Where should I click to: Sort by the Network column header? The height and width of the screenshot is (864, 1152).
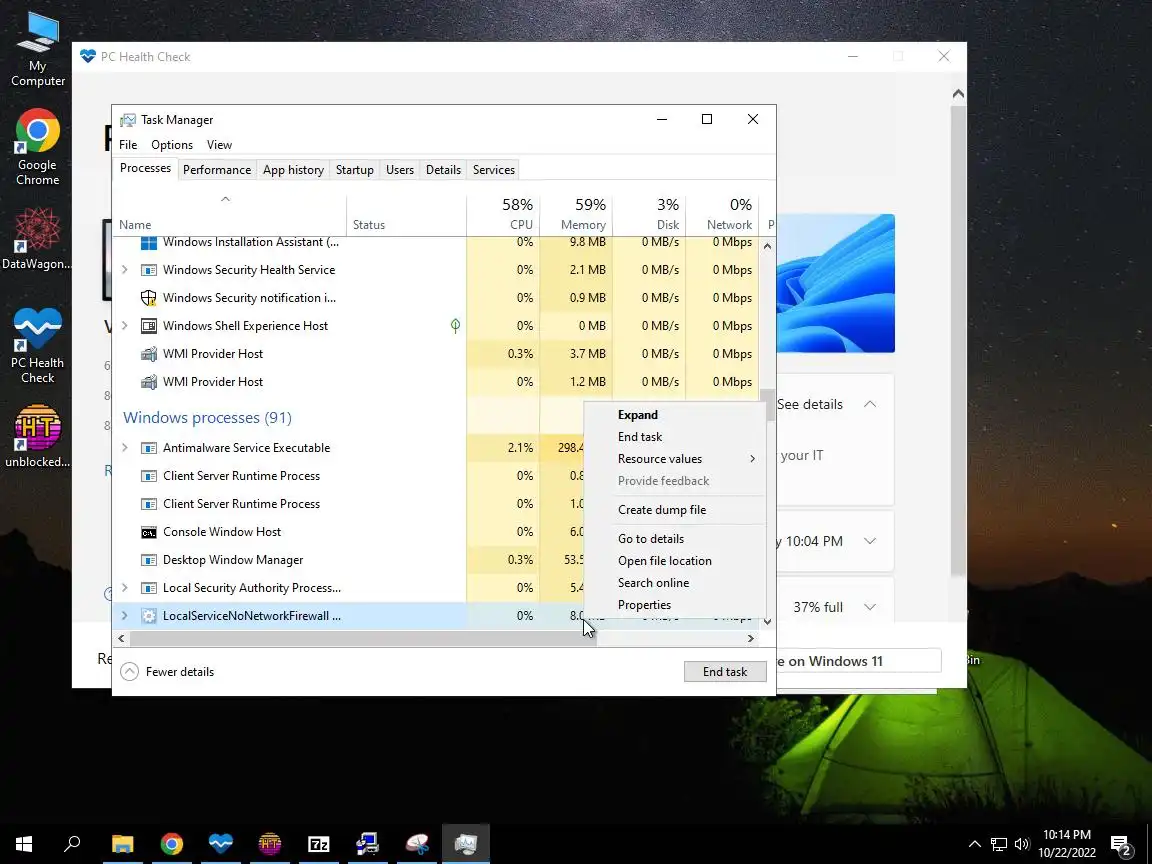tap(721, 214)
